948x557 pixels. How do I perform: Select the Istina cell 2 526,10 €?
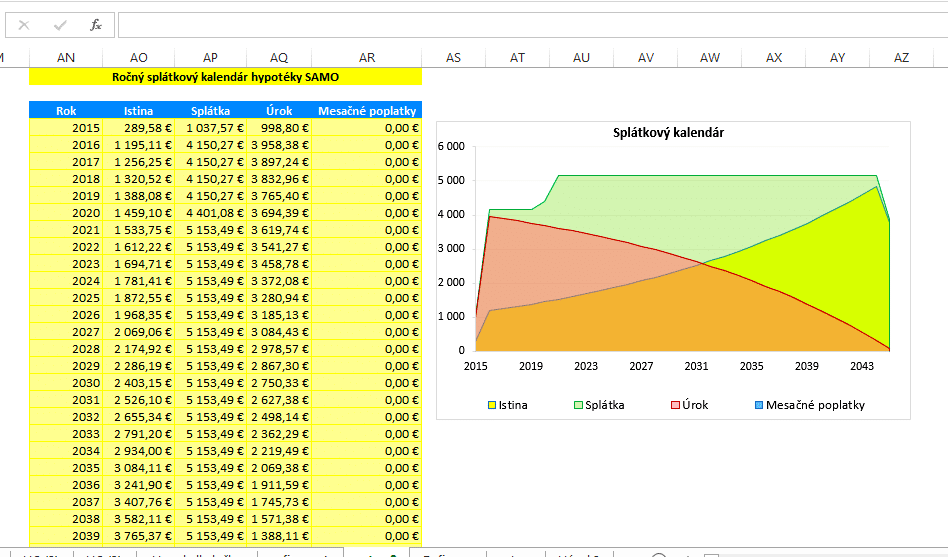click(x=138, y=400)
